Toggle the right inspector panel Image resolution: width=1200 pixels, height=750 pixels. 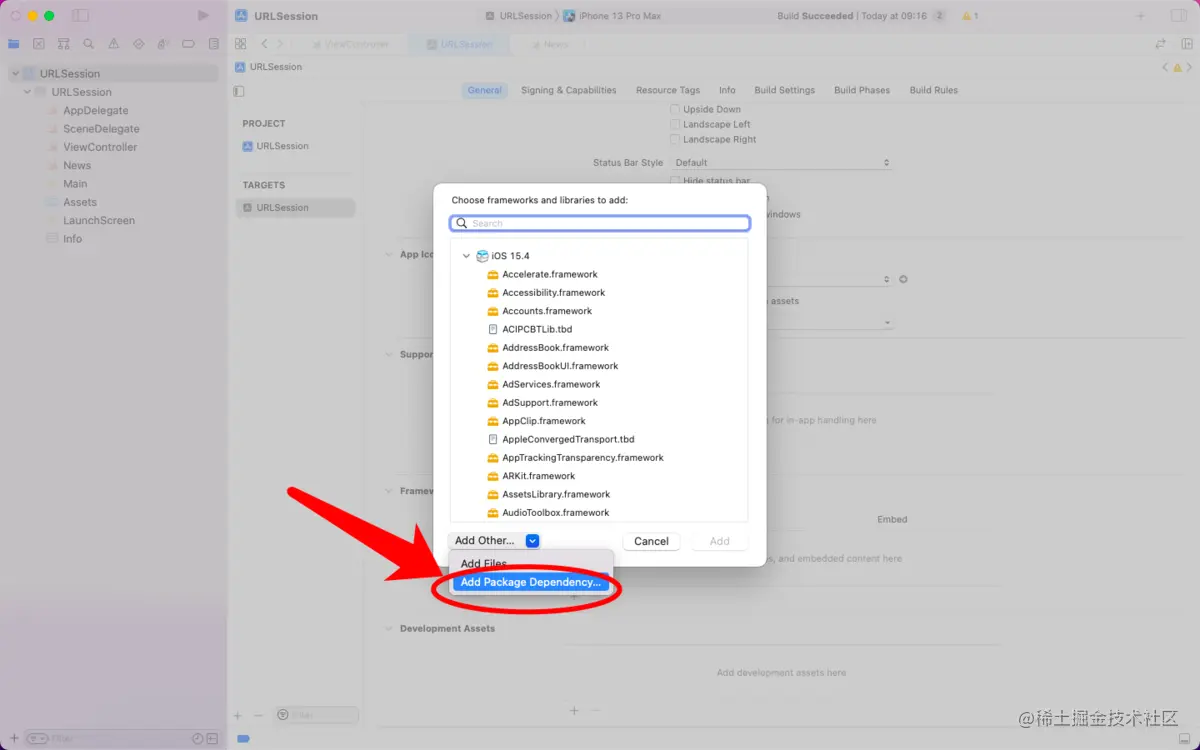tap(1177, 16)
